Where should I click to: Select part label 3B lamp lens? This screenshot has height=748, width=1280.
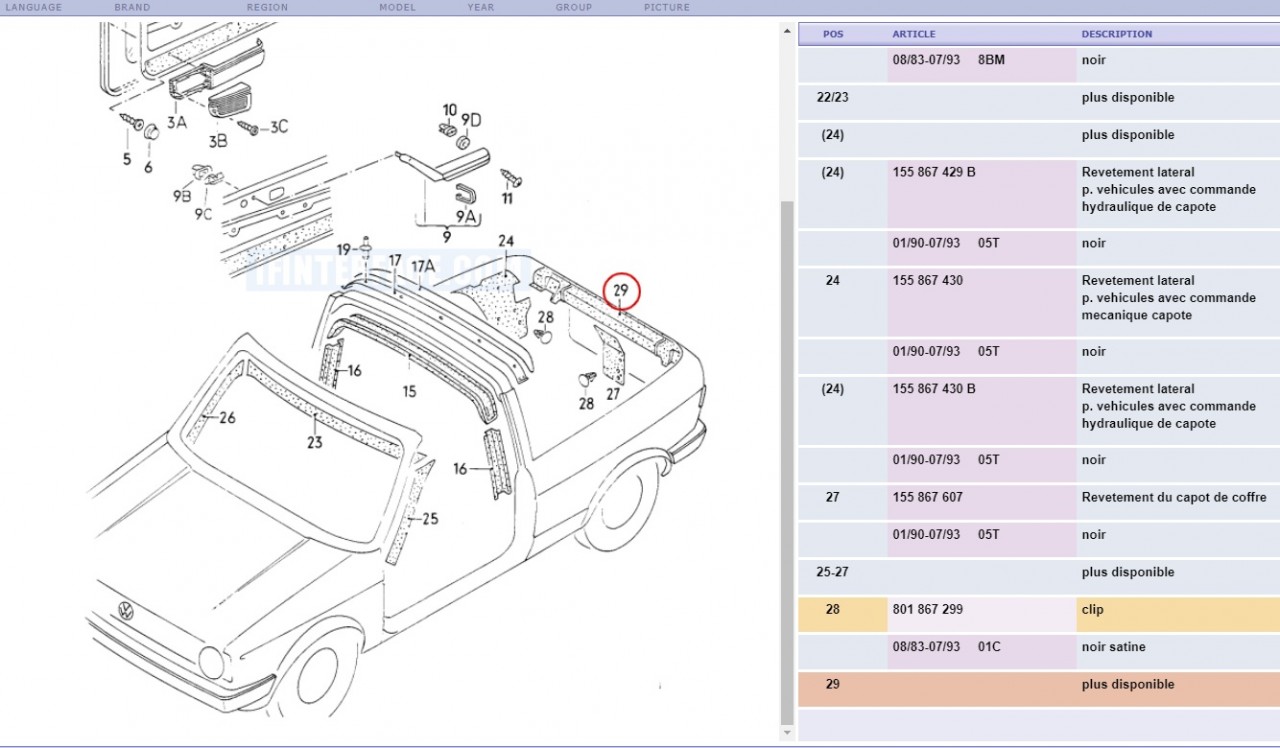point(217,141)
